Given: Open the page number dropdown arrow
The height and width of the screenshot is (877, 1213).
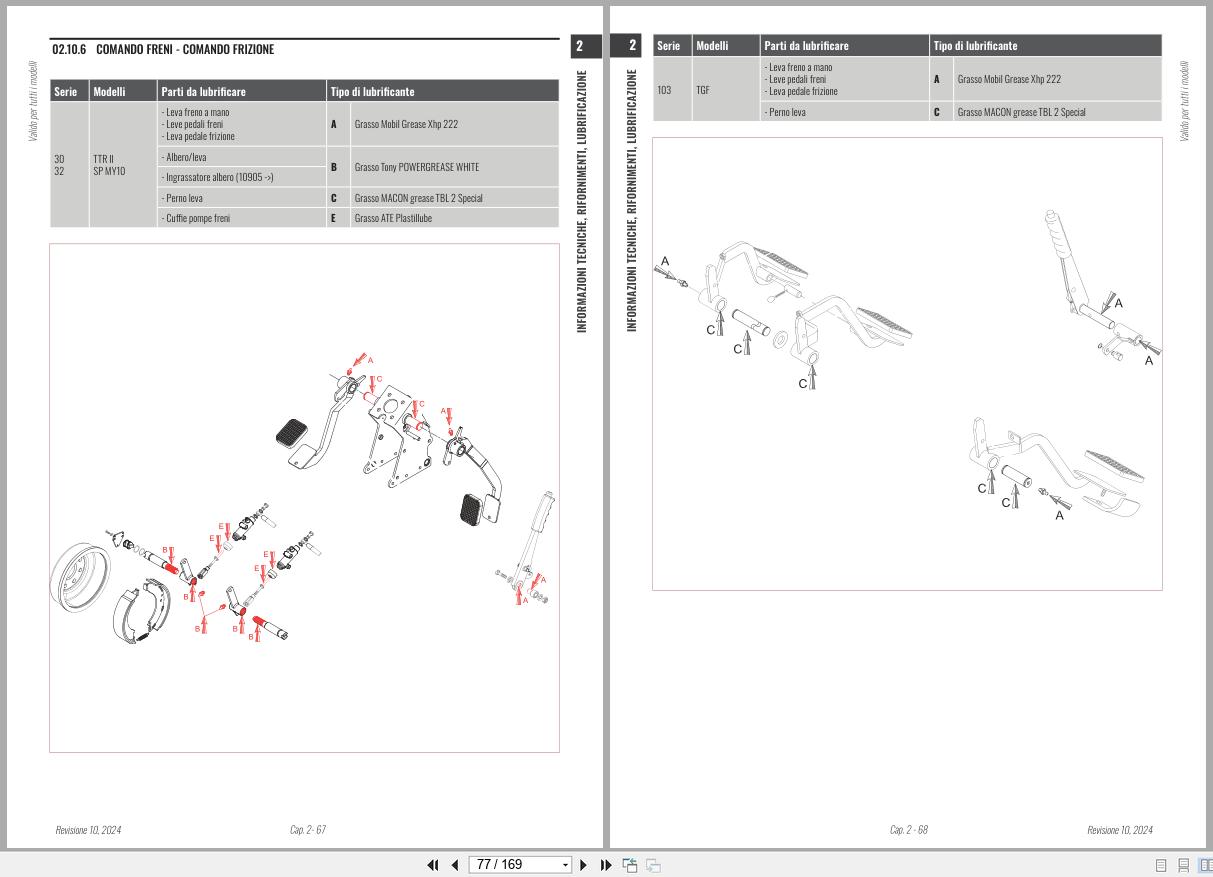Looking at the screenshot, I should (x=565, y=865).
